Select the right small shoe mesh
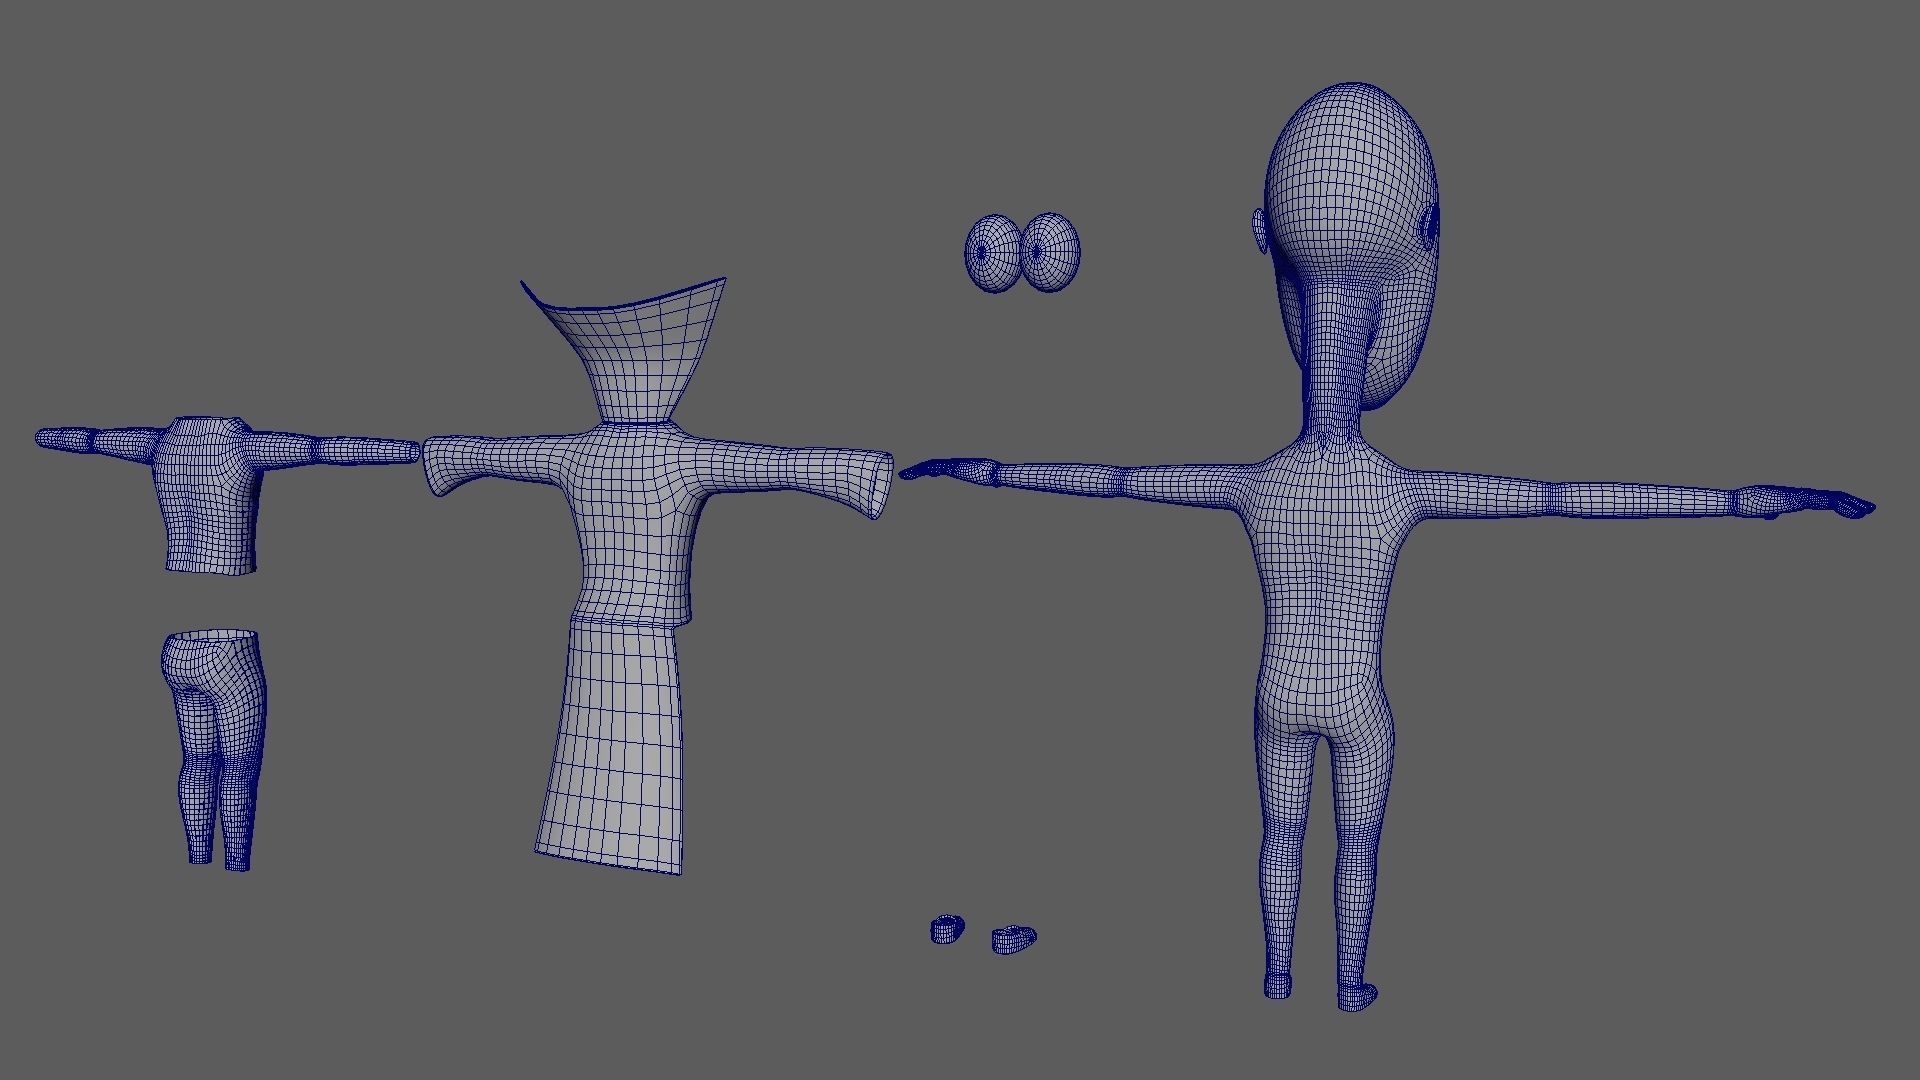 (1013, 939)
